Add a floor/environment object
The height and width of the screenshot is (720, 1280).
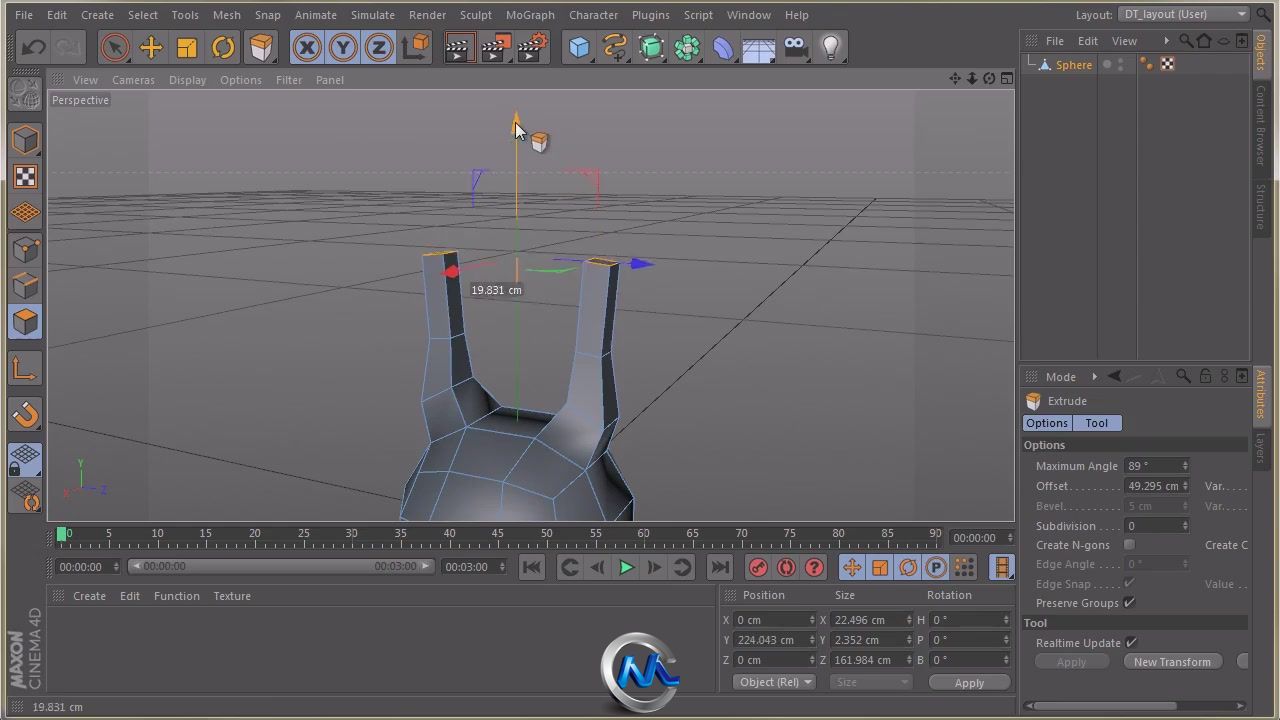pos(759,47)
